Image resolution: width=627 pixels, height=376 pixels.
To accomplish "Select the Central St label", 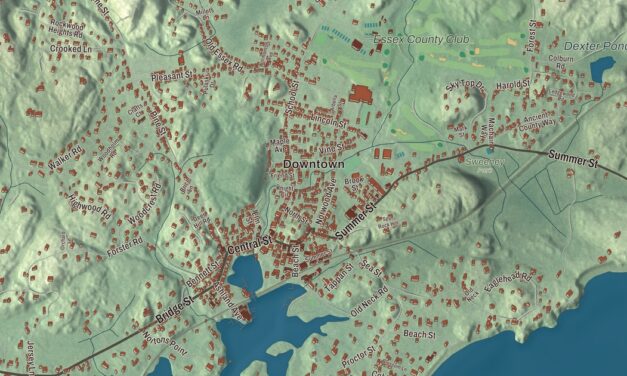I will [x=250, y=245].
